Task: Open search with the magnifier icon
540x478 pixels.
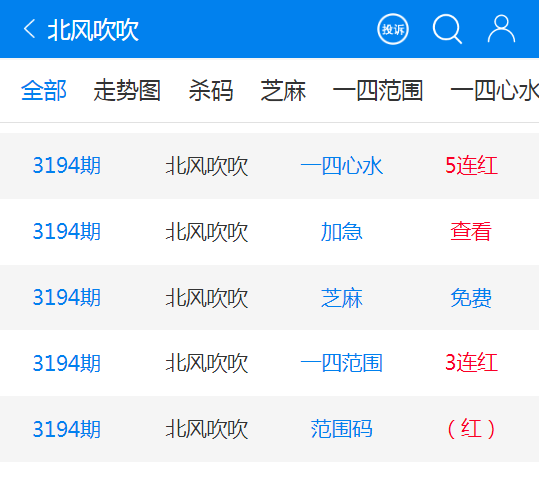Action: click(x=447, y=29)
